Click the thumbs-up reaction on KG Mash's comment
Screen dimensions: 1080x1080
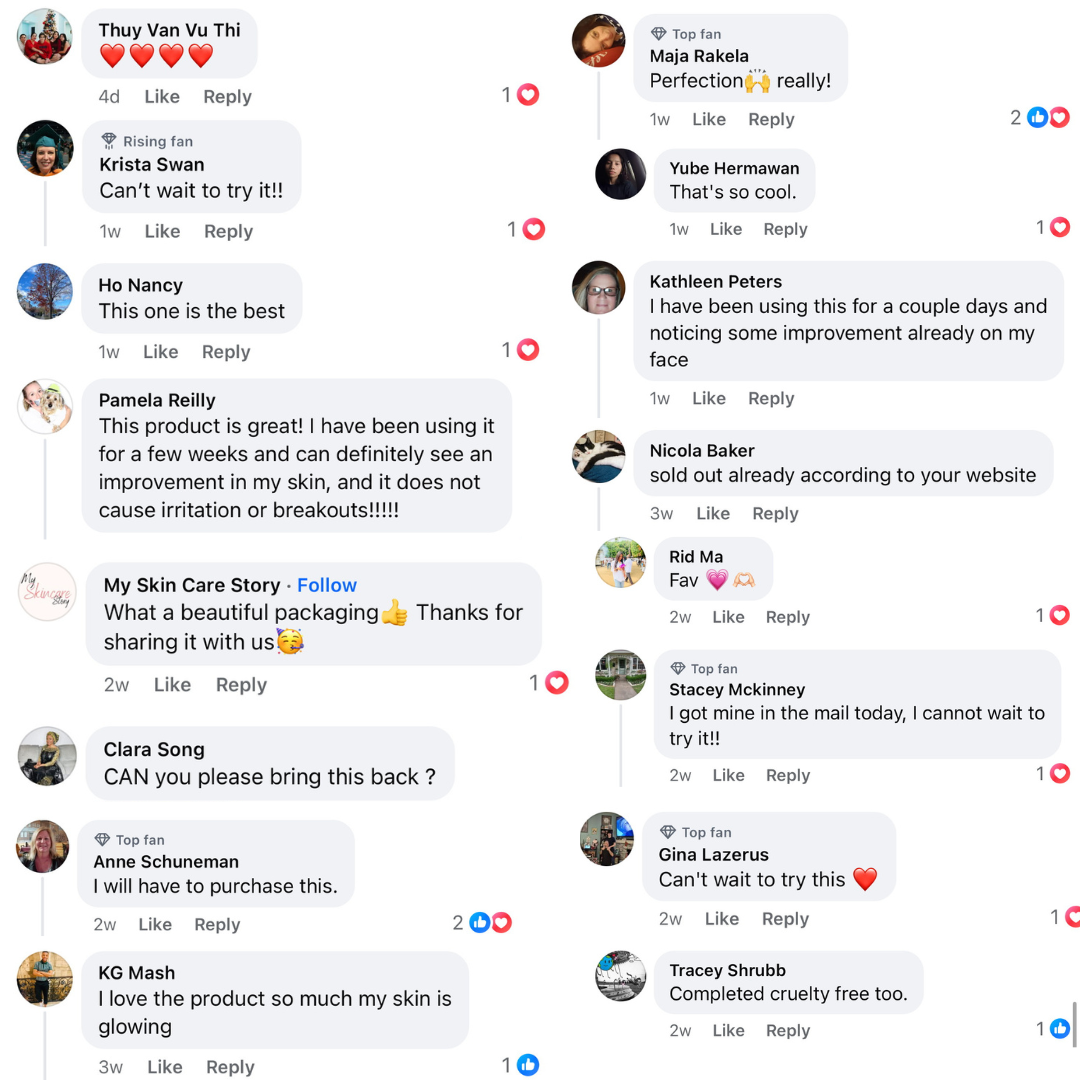528,1065
